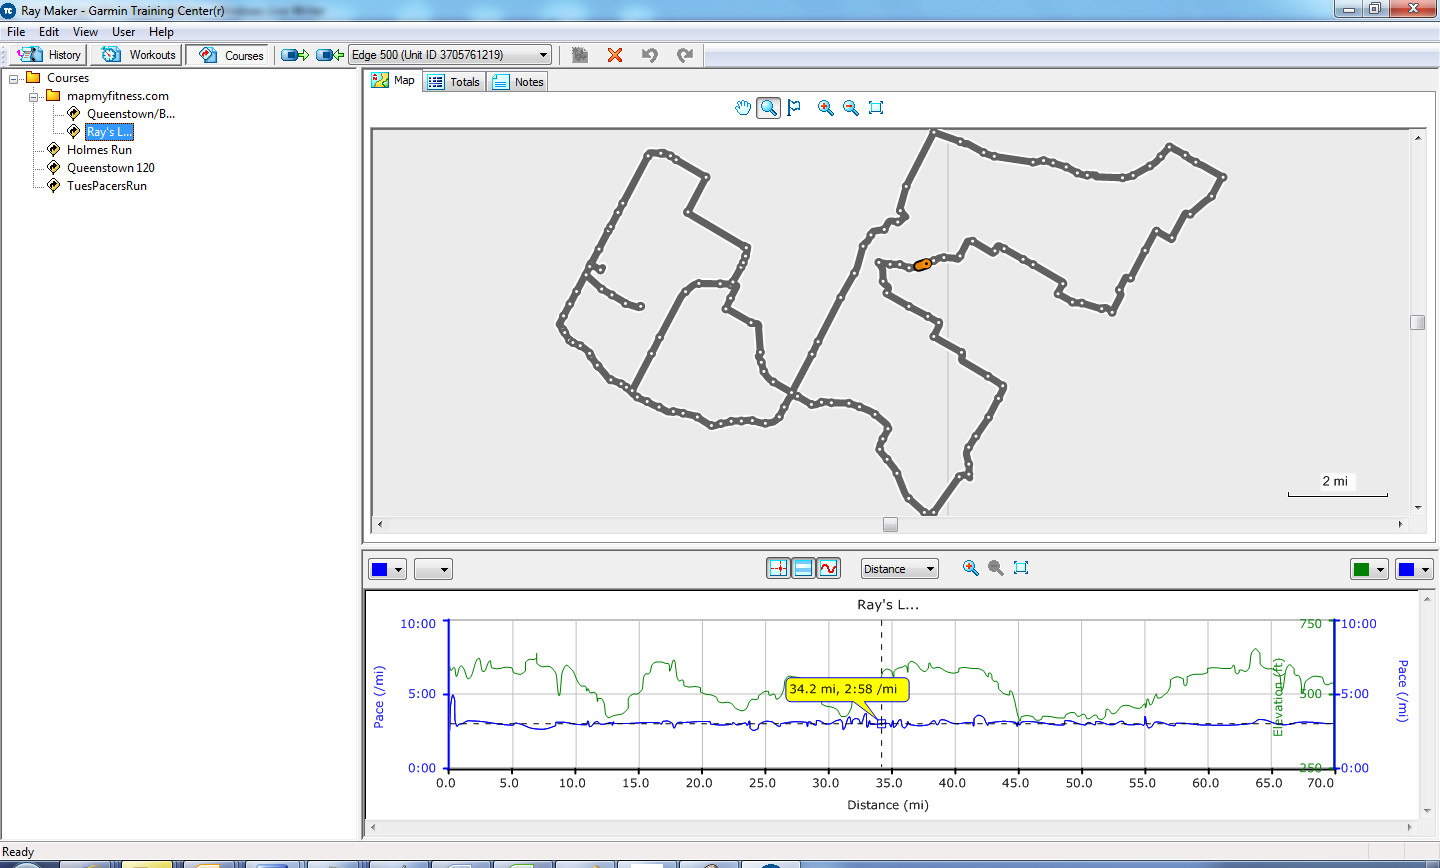Select the Queenstown/B... course
This screenshot has width=1440, height=868.
point(131,114)
